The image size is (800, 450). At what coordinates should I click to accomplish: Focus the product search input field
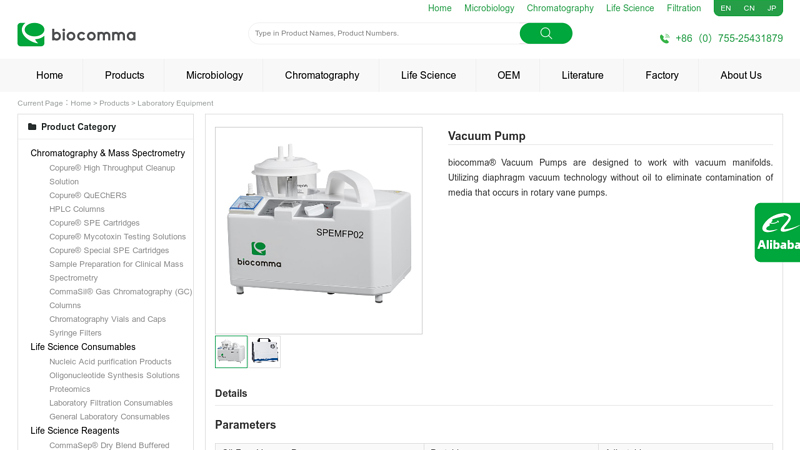click(384, 33)
